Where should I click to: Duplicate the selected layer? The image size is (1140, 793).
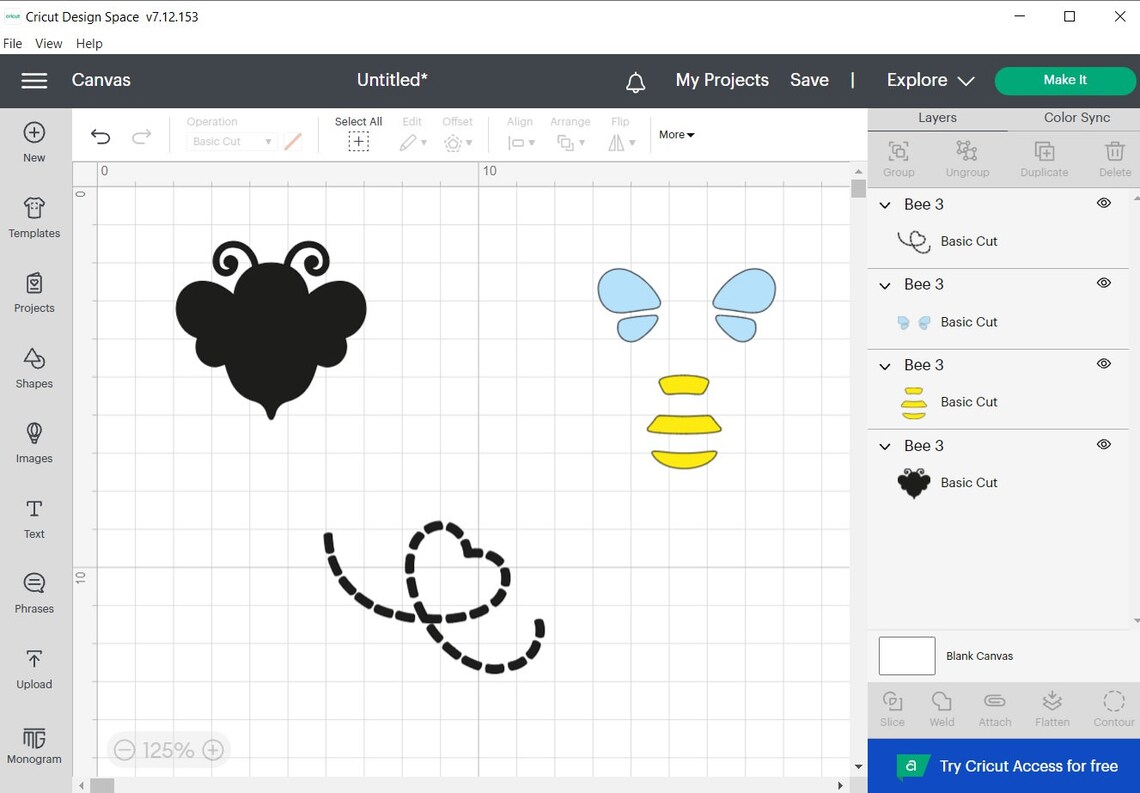coord(1044,157)
